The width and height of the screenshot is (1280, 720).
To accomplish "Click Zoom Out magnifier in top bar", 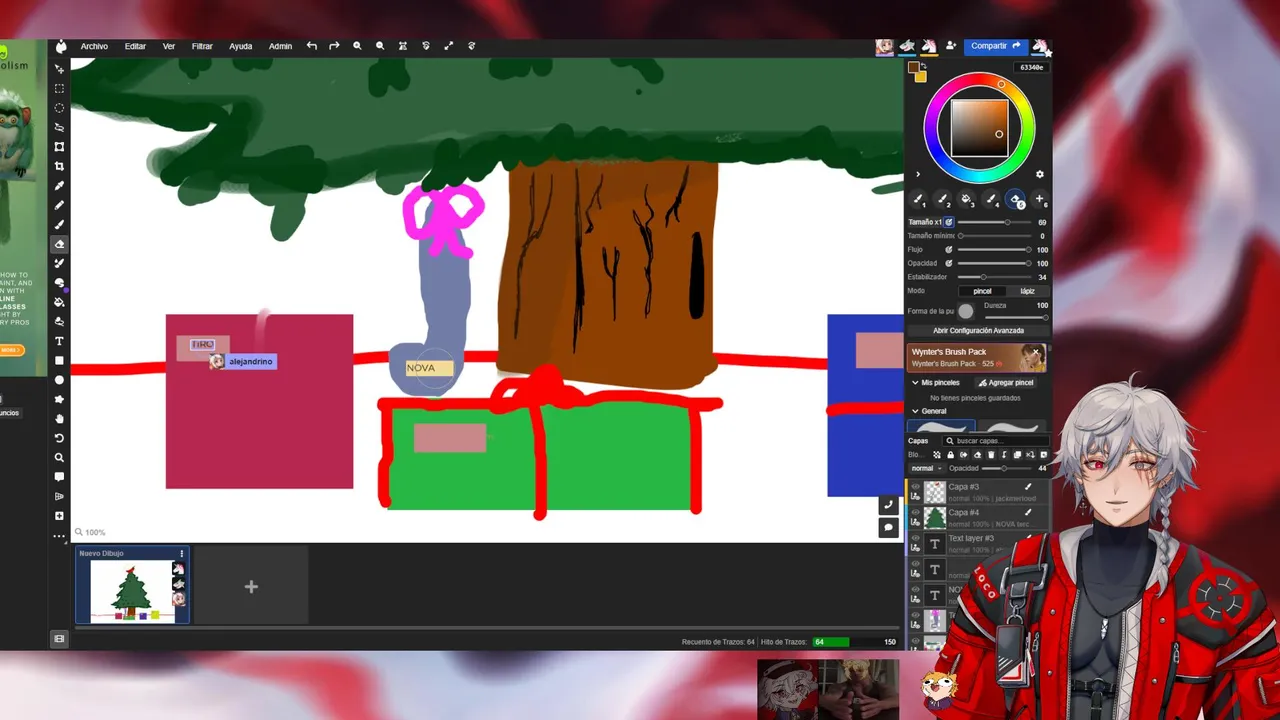I will coord(380,46).
